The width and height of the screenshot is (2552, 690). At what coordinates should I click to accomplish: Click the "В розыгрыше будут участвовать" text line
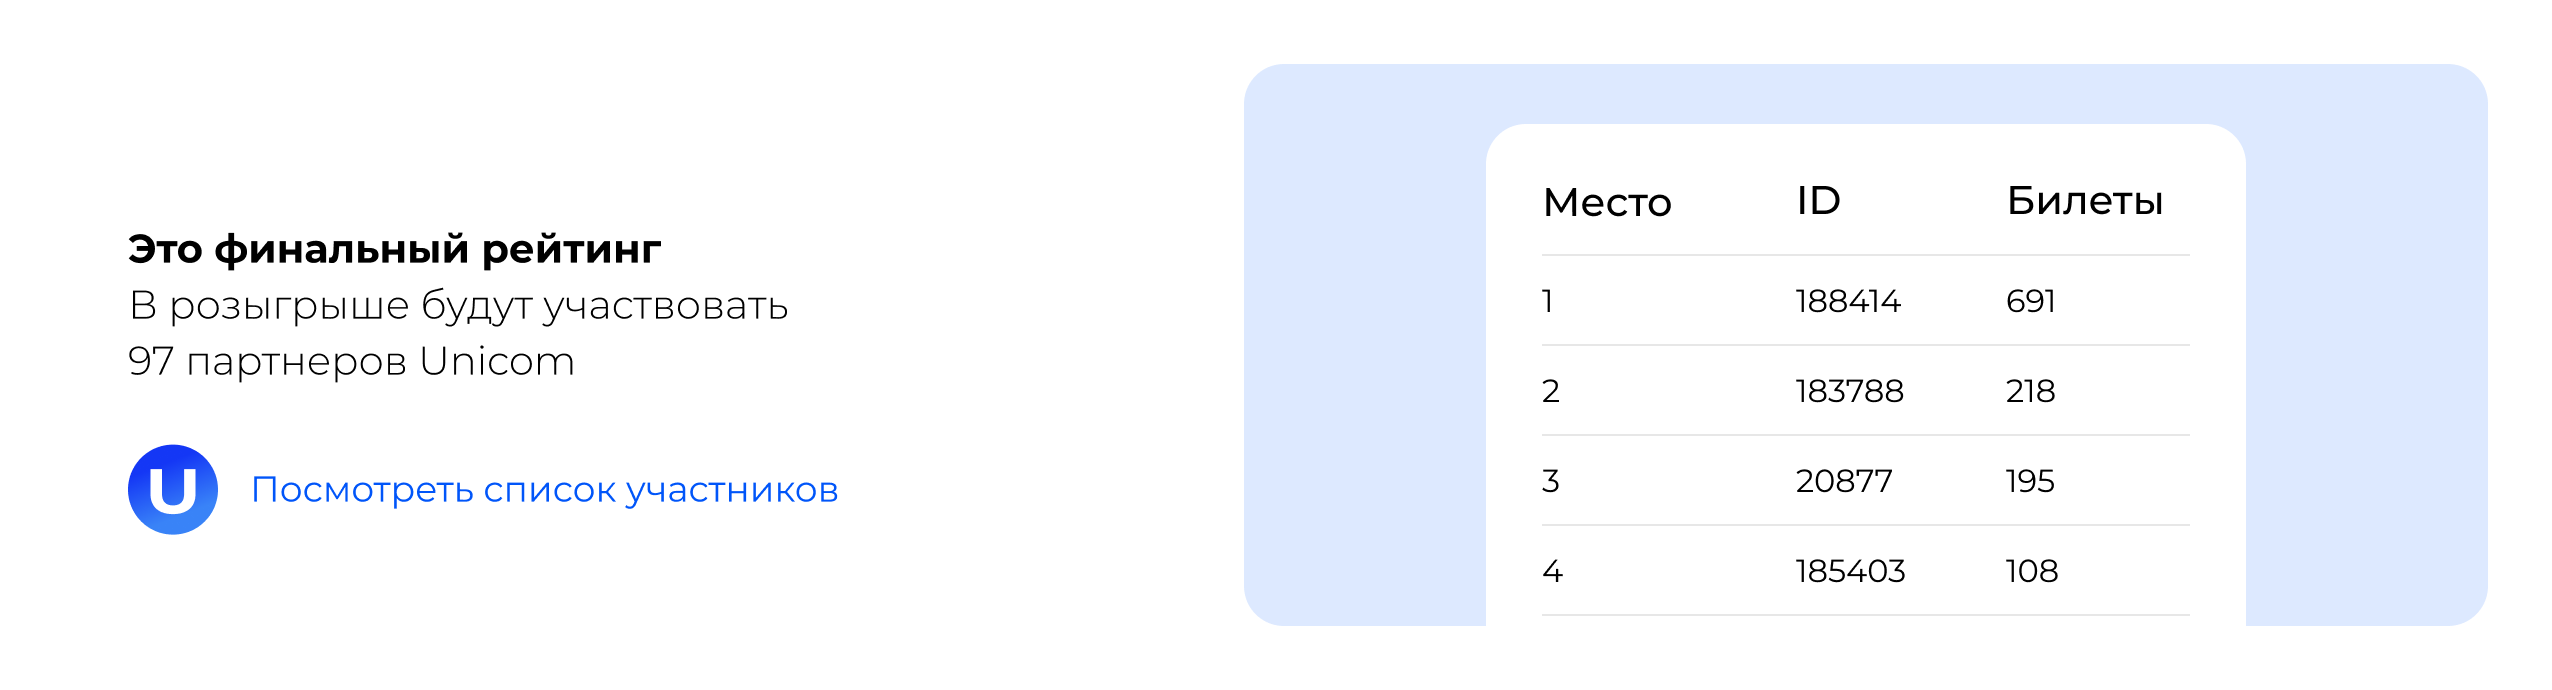[458, 306]
